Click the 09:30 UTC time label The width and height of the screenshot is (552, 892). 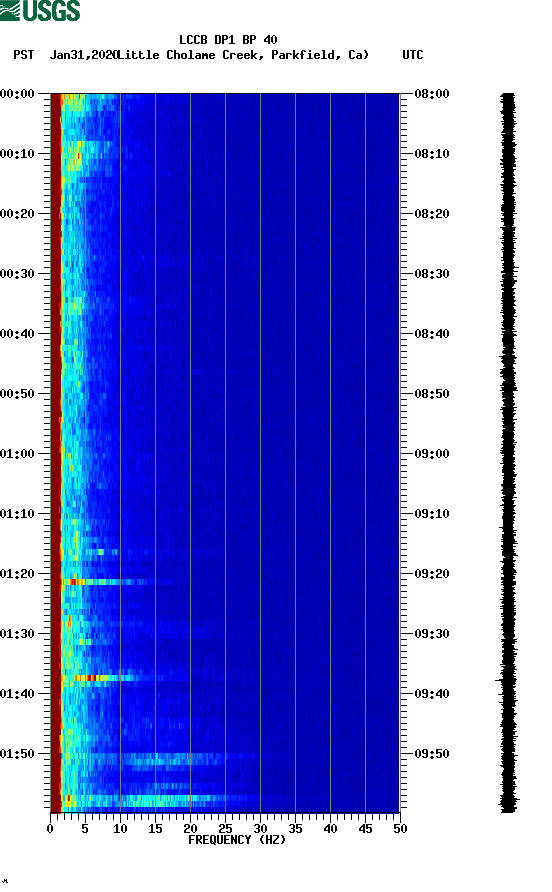tap(432, 634)
